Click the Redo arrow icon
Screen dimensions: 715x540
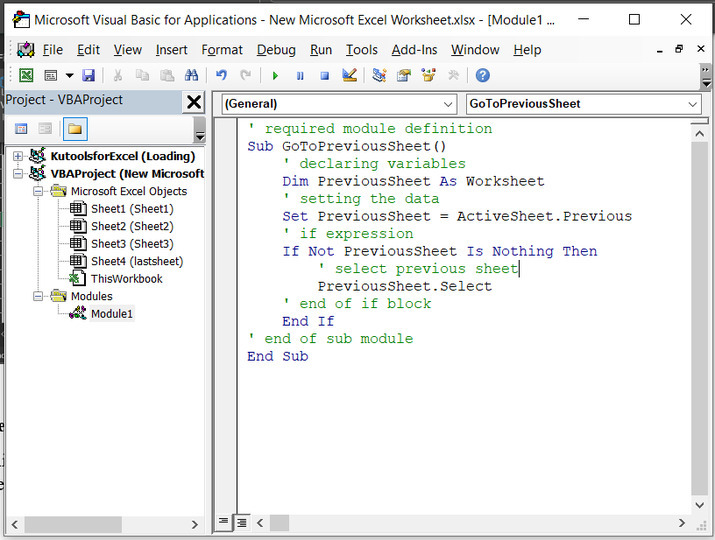(246, 75)
